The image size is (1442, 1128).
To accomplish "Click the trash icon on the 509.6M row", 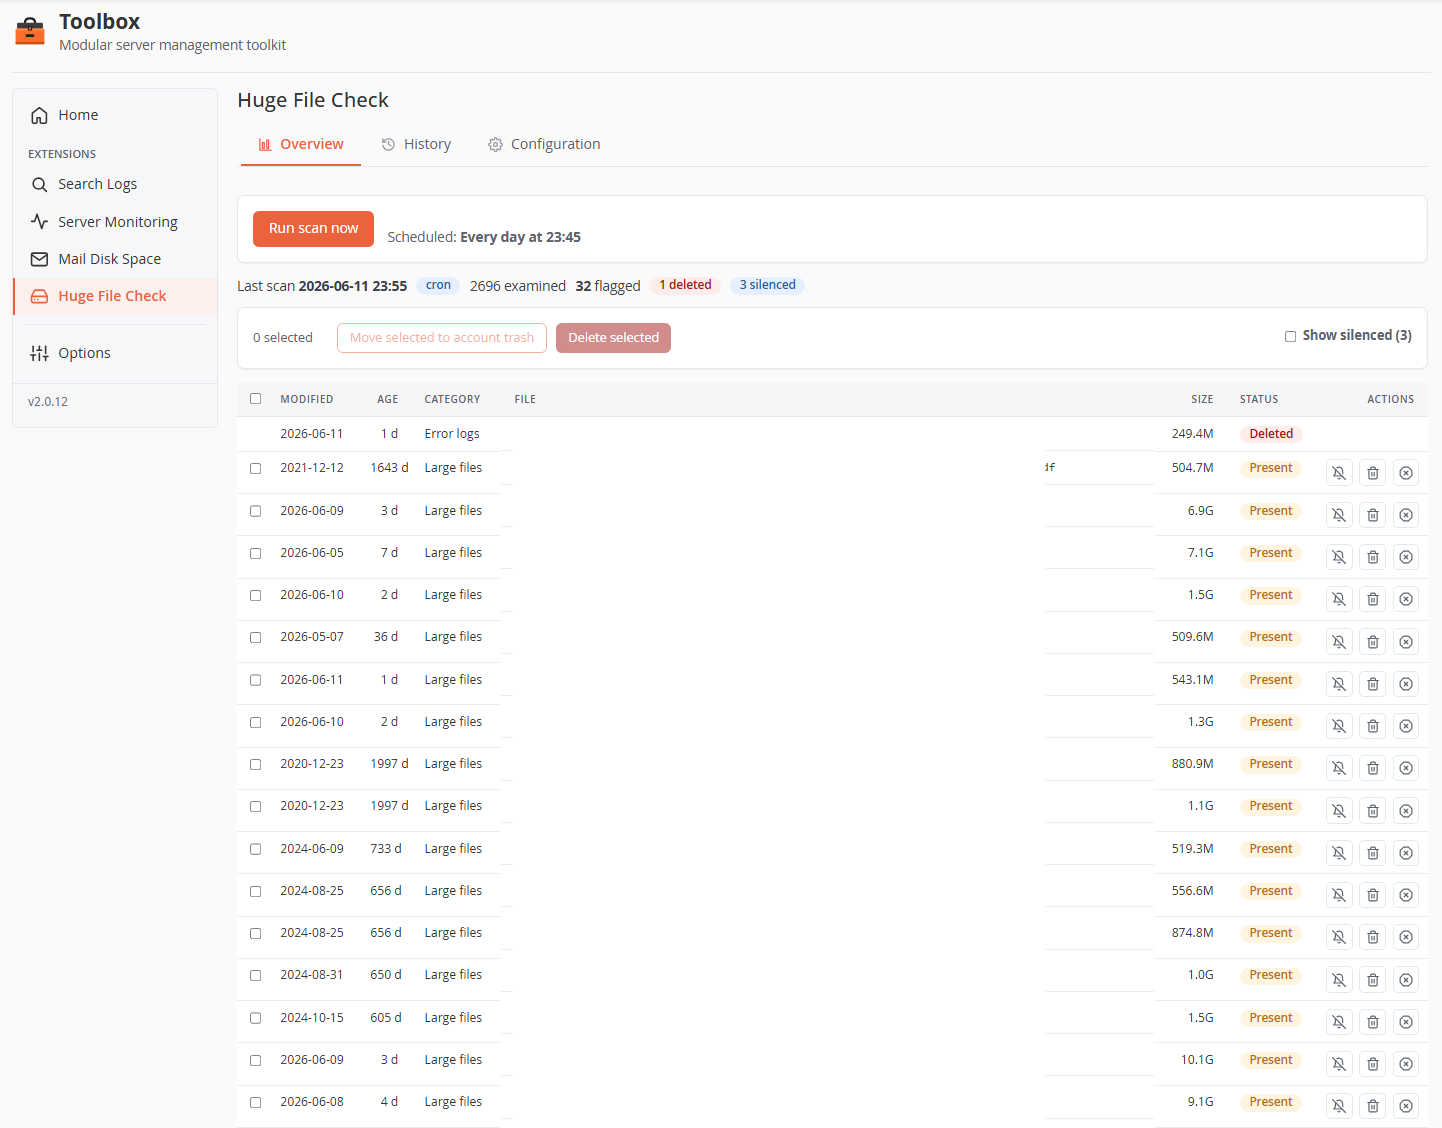I will coord(1373,642).
